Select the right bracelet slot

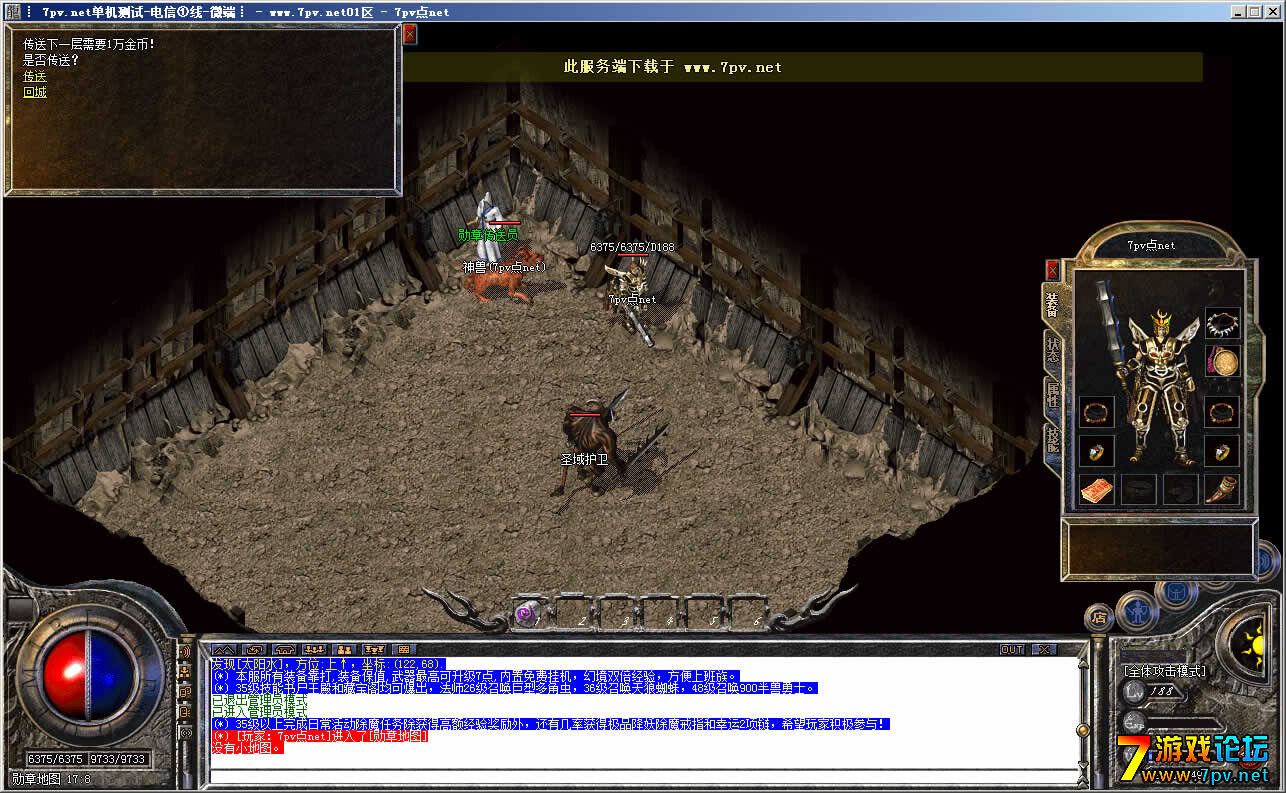(x=1221, y=412)
